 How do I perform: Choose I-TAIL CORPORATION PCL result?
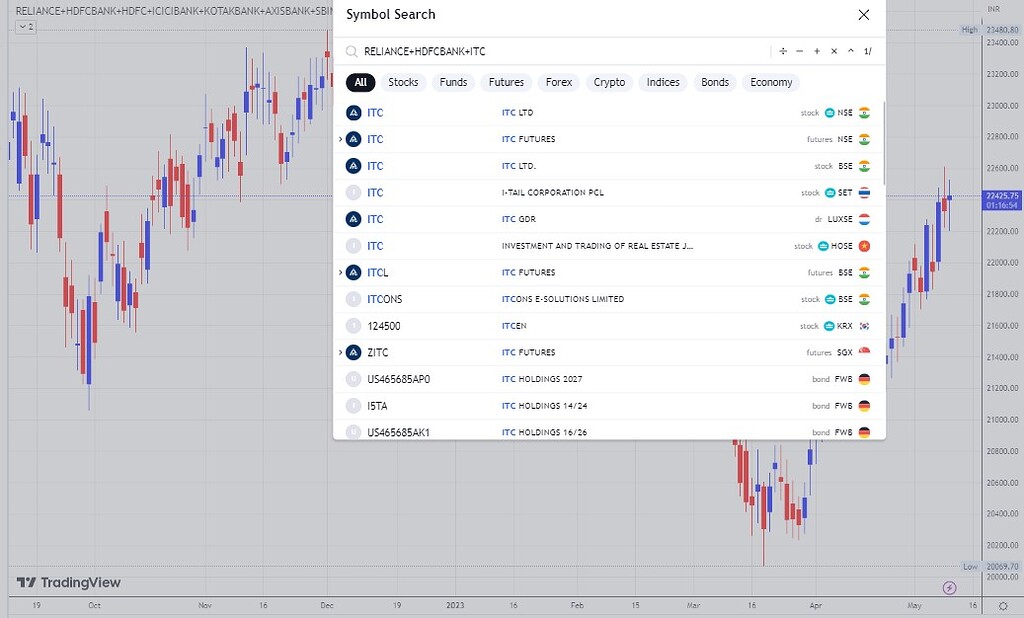608,193
